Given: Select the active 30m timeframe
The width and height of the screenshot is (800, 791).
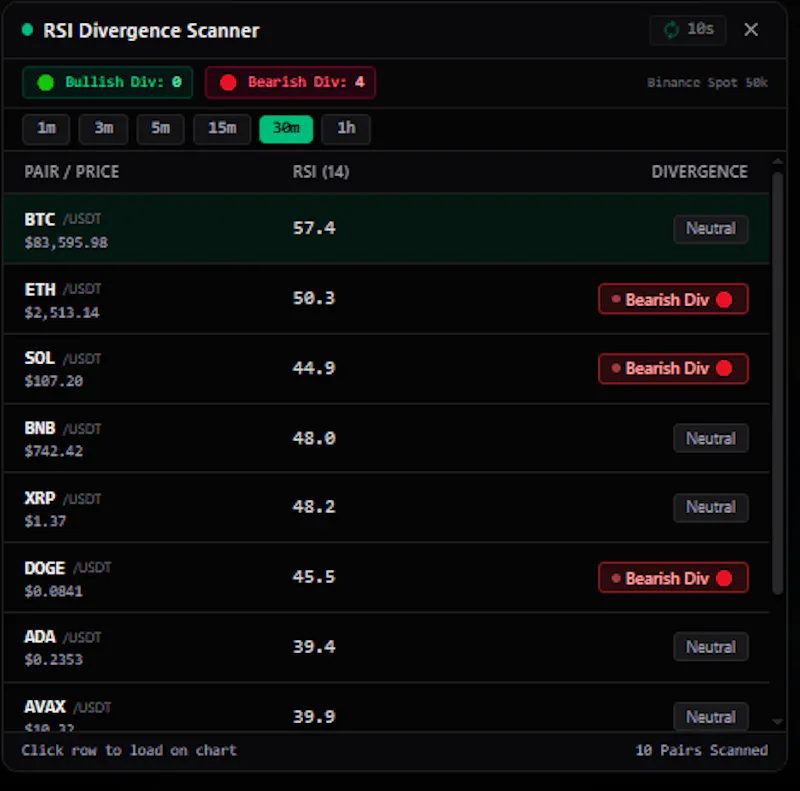Looking at the screenshot, I should click(286, 129).
